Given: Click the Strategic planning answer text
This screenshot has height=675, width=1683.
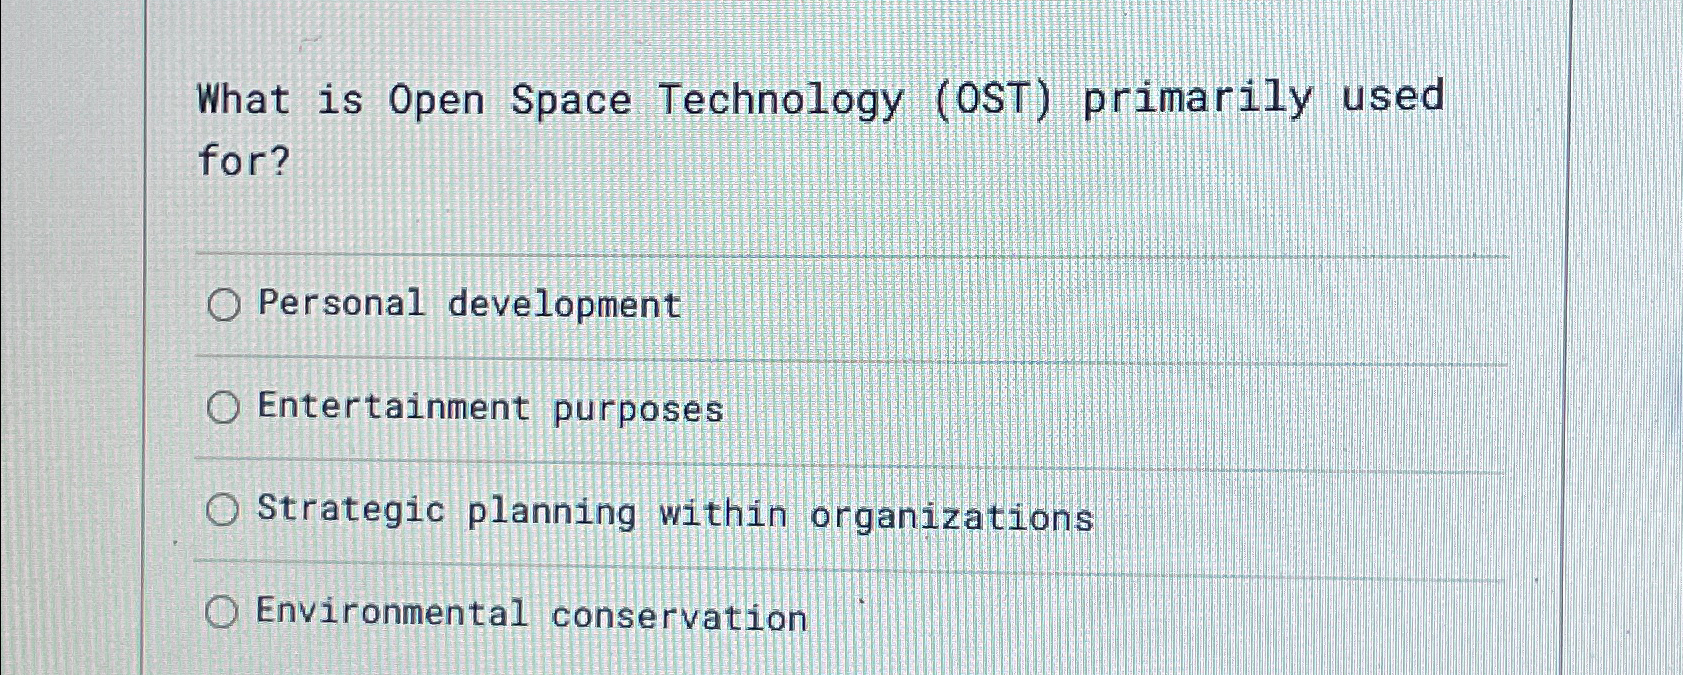Looking at the screenshot, I should (x=674, y=513).
